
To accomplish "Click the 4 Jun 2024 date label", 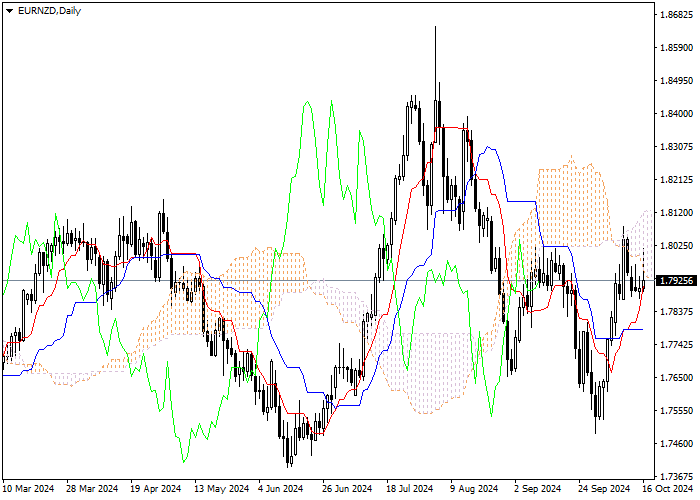I will click(x=281, y=489).
